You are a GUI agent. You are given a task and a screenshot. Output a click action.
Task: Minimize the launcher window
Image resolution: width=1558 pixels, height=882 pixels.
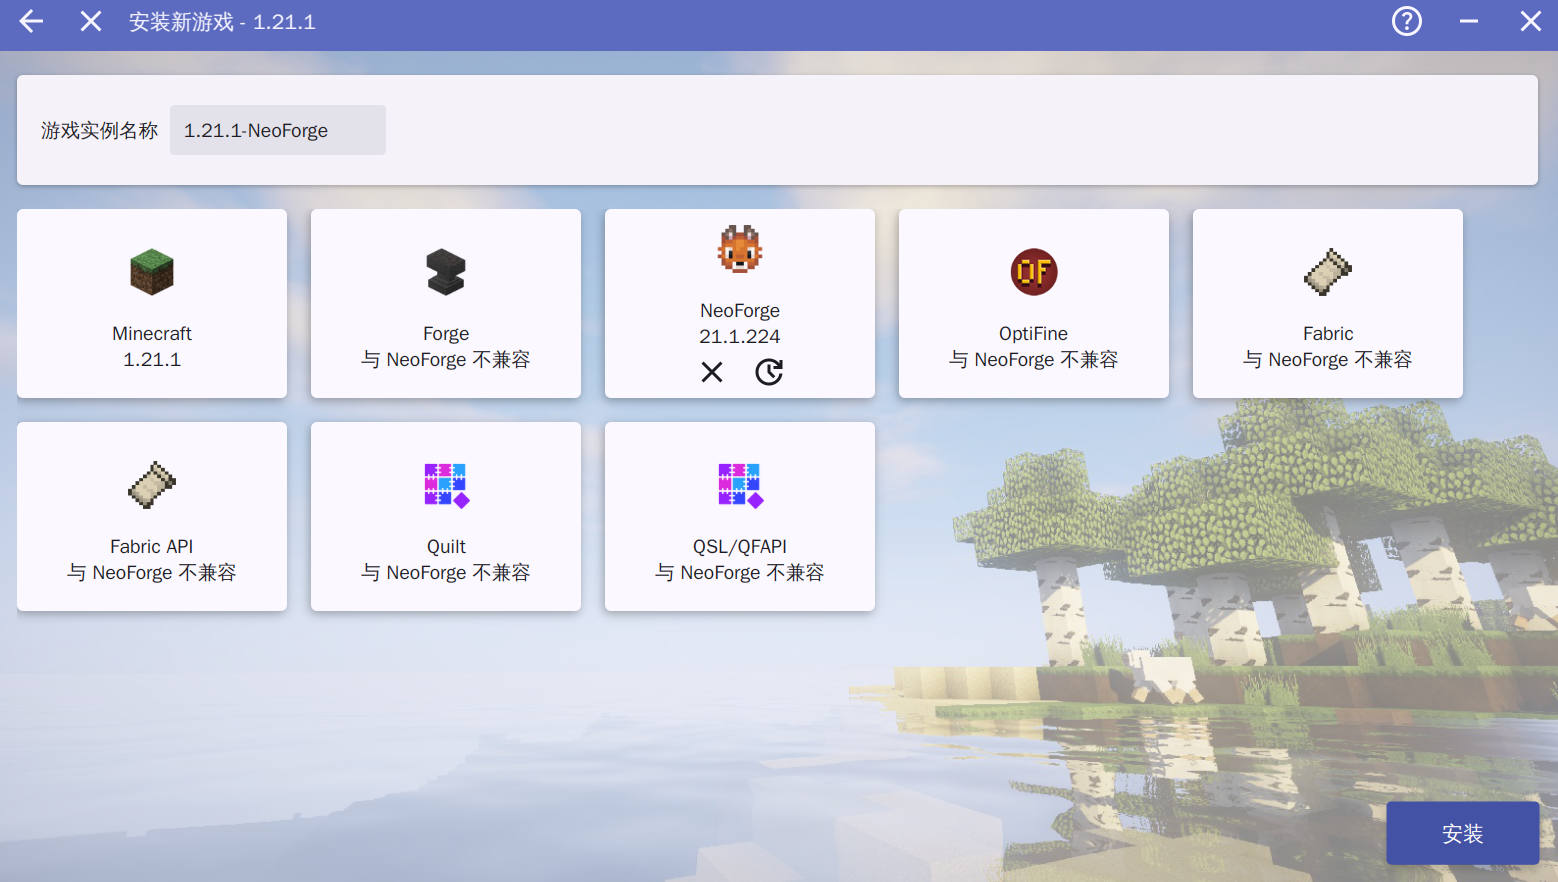tap(1469, 21)
